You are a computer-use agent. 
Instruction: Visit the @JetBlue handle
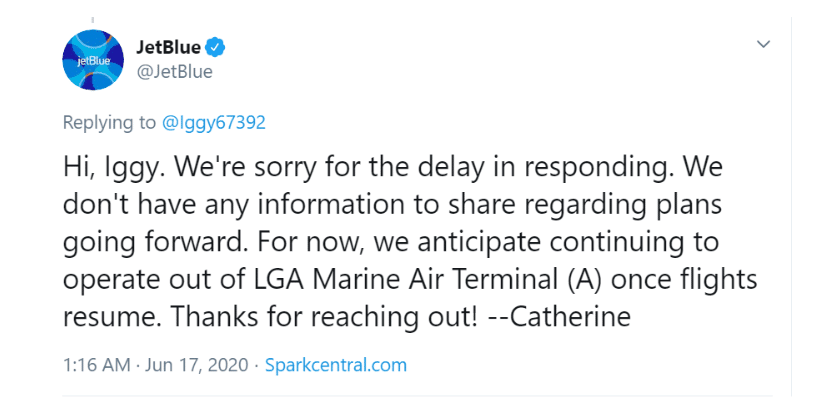pyautogui.click(x=175, y=72)
